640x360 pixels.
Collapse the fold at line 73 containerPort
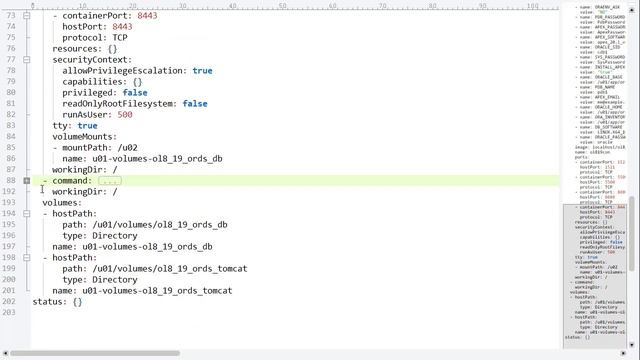(x=27, y=16)
